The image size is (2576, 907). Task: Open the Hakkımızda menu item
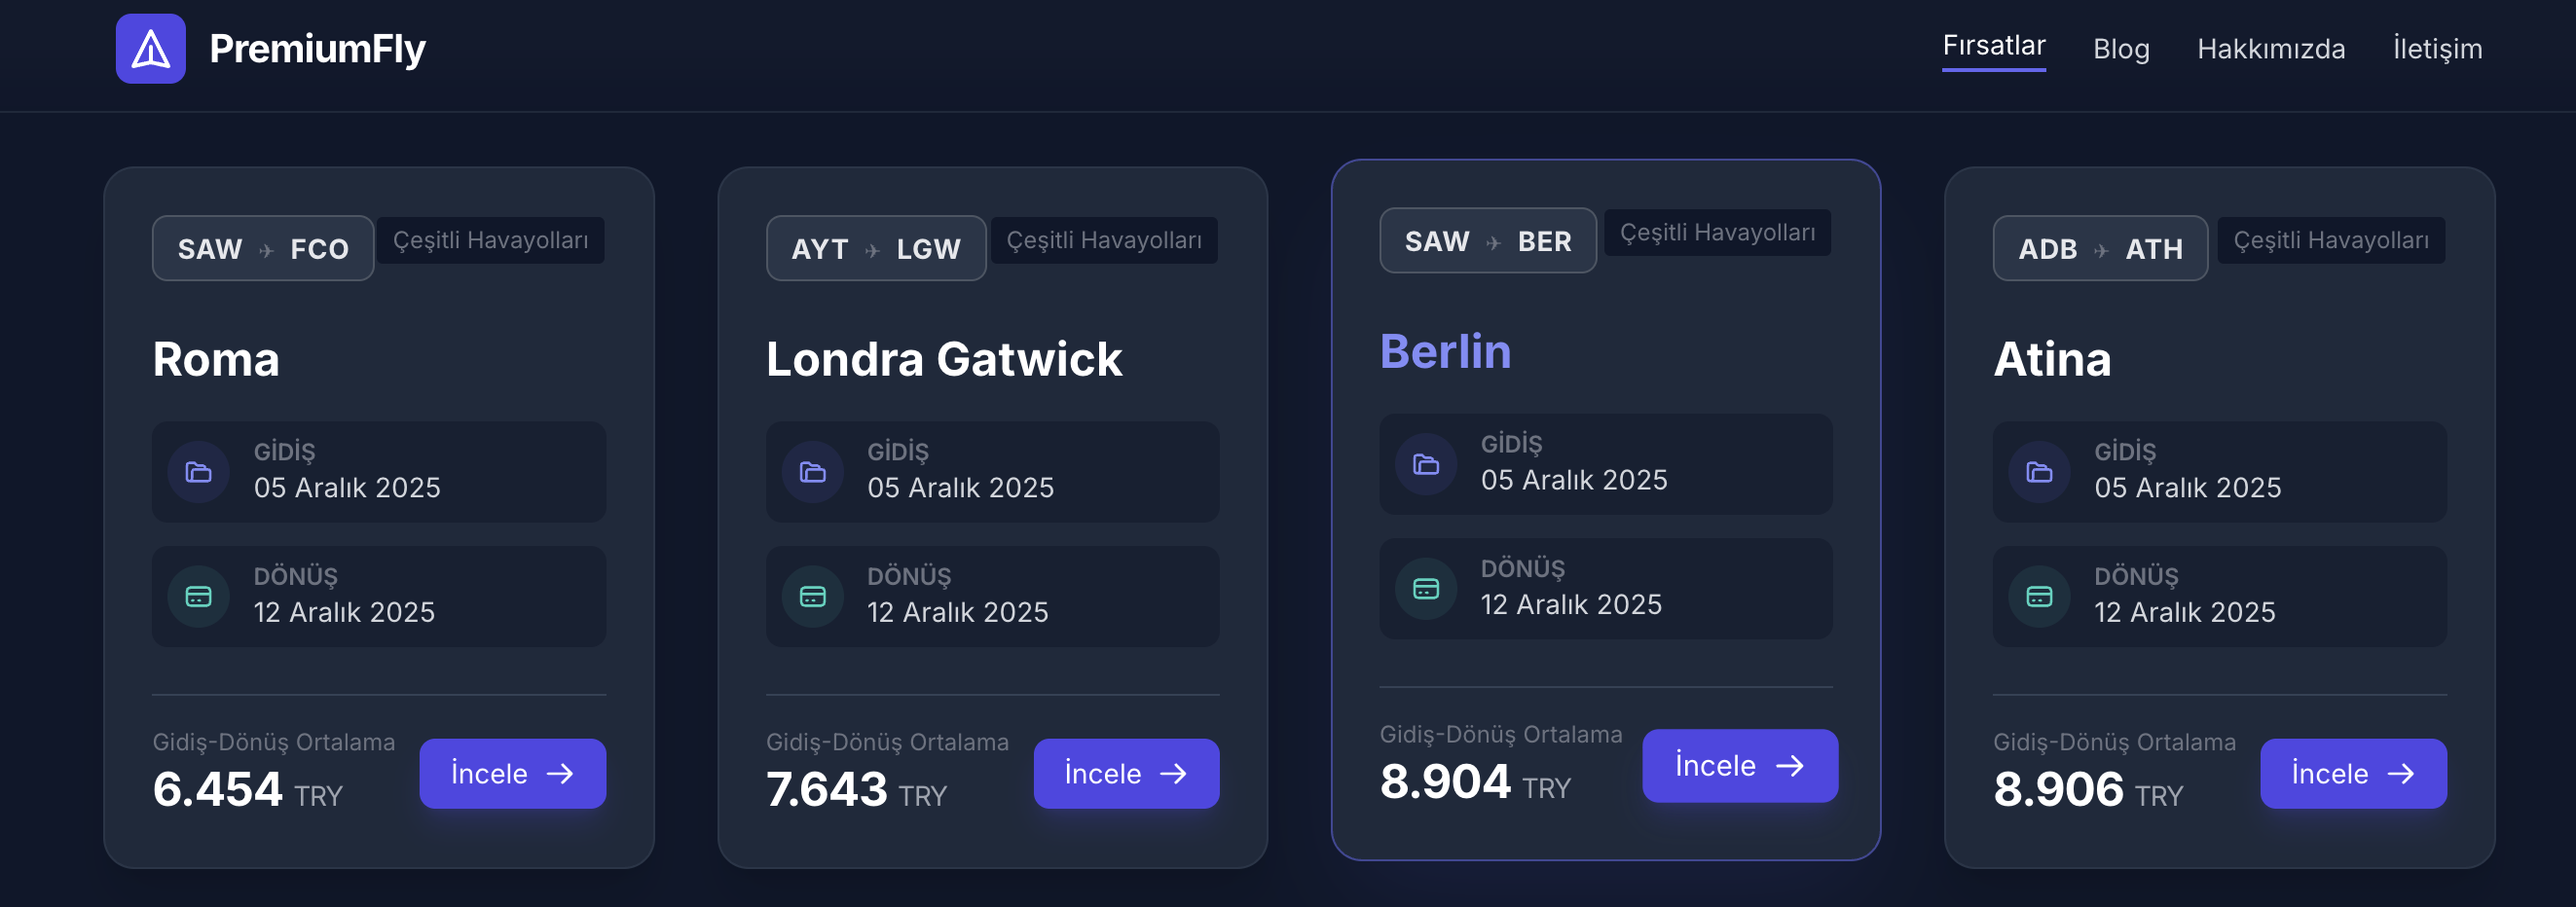pyautogui.click(x=2270, y=48)
